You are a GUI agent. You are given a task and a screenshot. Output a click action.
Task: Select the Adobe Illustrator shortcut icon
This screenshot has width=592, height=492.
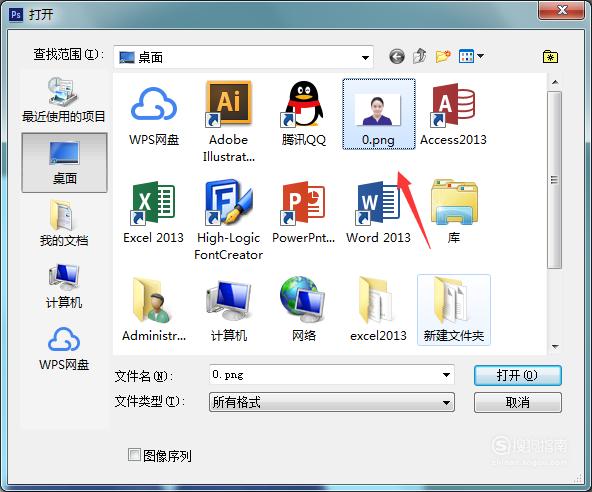228,103
